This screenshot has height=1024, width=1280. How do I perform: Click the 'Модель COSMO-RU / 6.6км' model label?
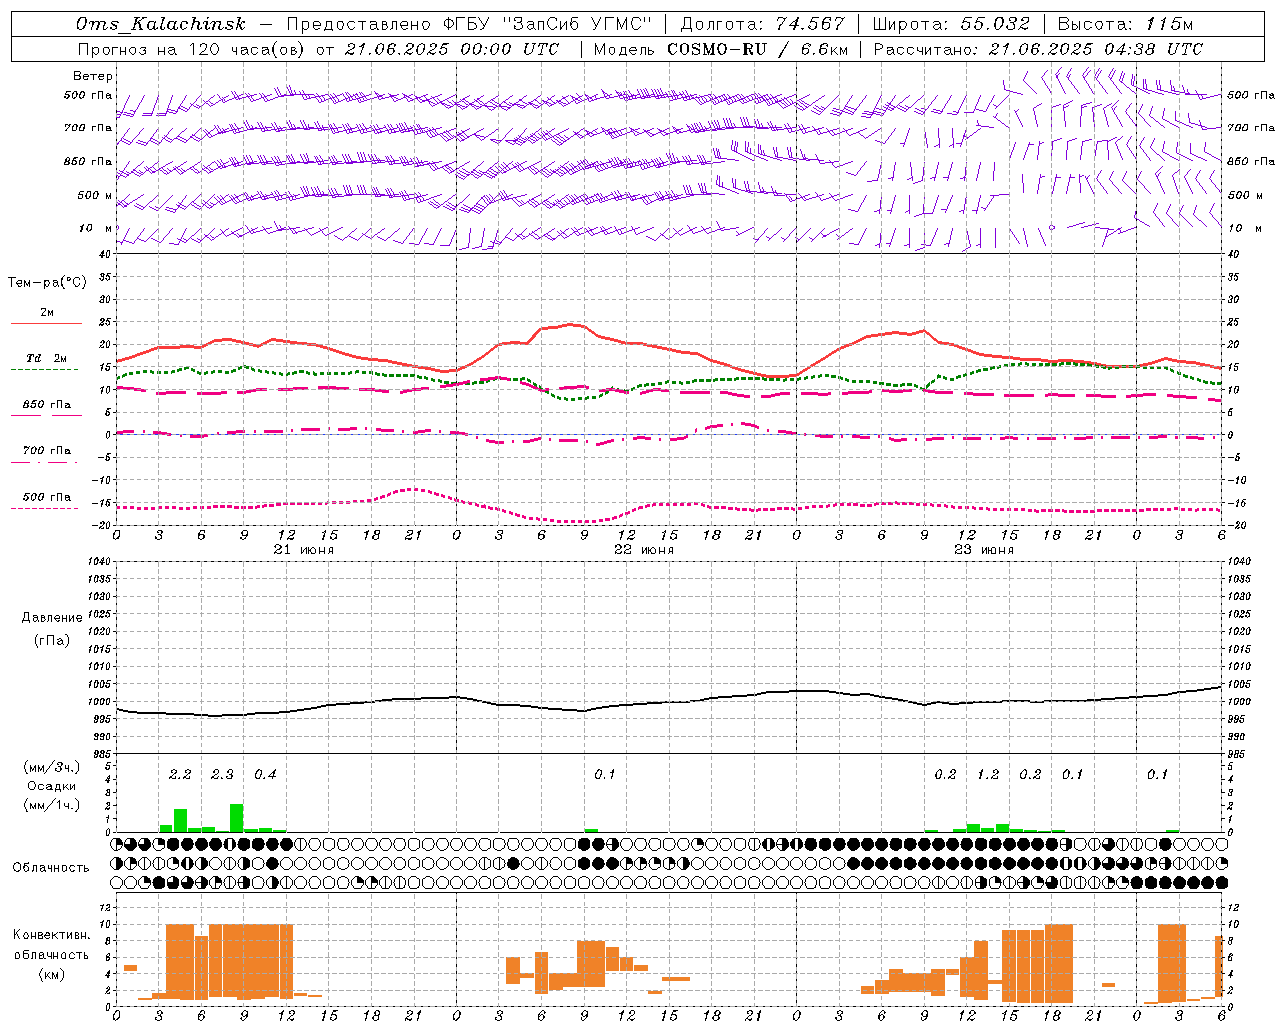pos(721,49)
